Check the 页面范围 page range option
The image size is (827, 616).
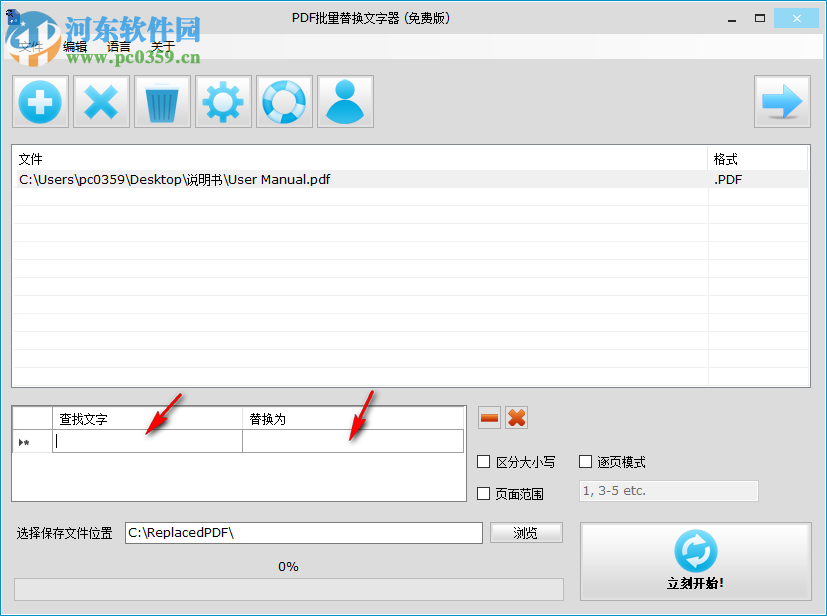tap(484, 492)
